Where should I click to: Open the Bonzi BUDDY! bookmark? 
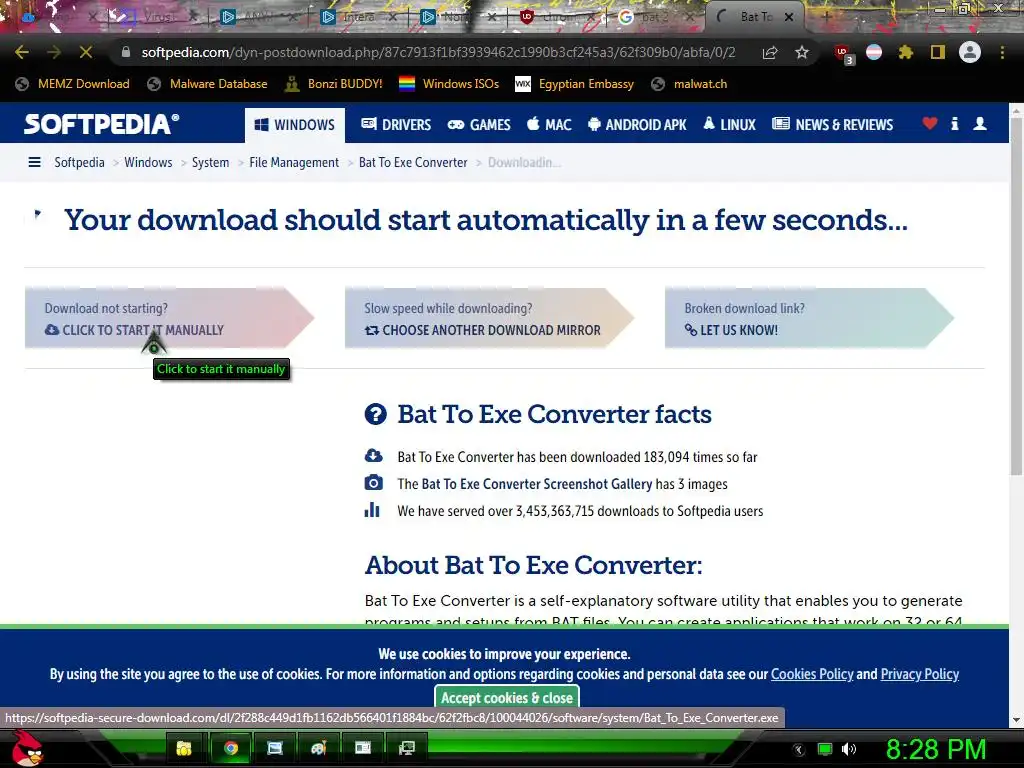click(334, 84)
